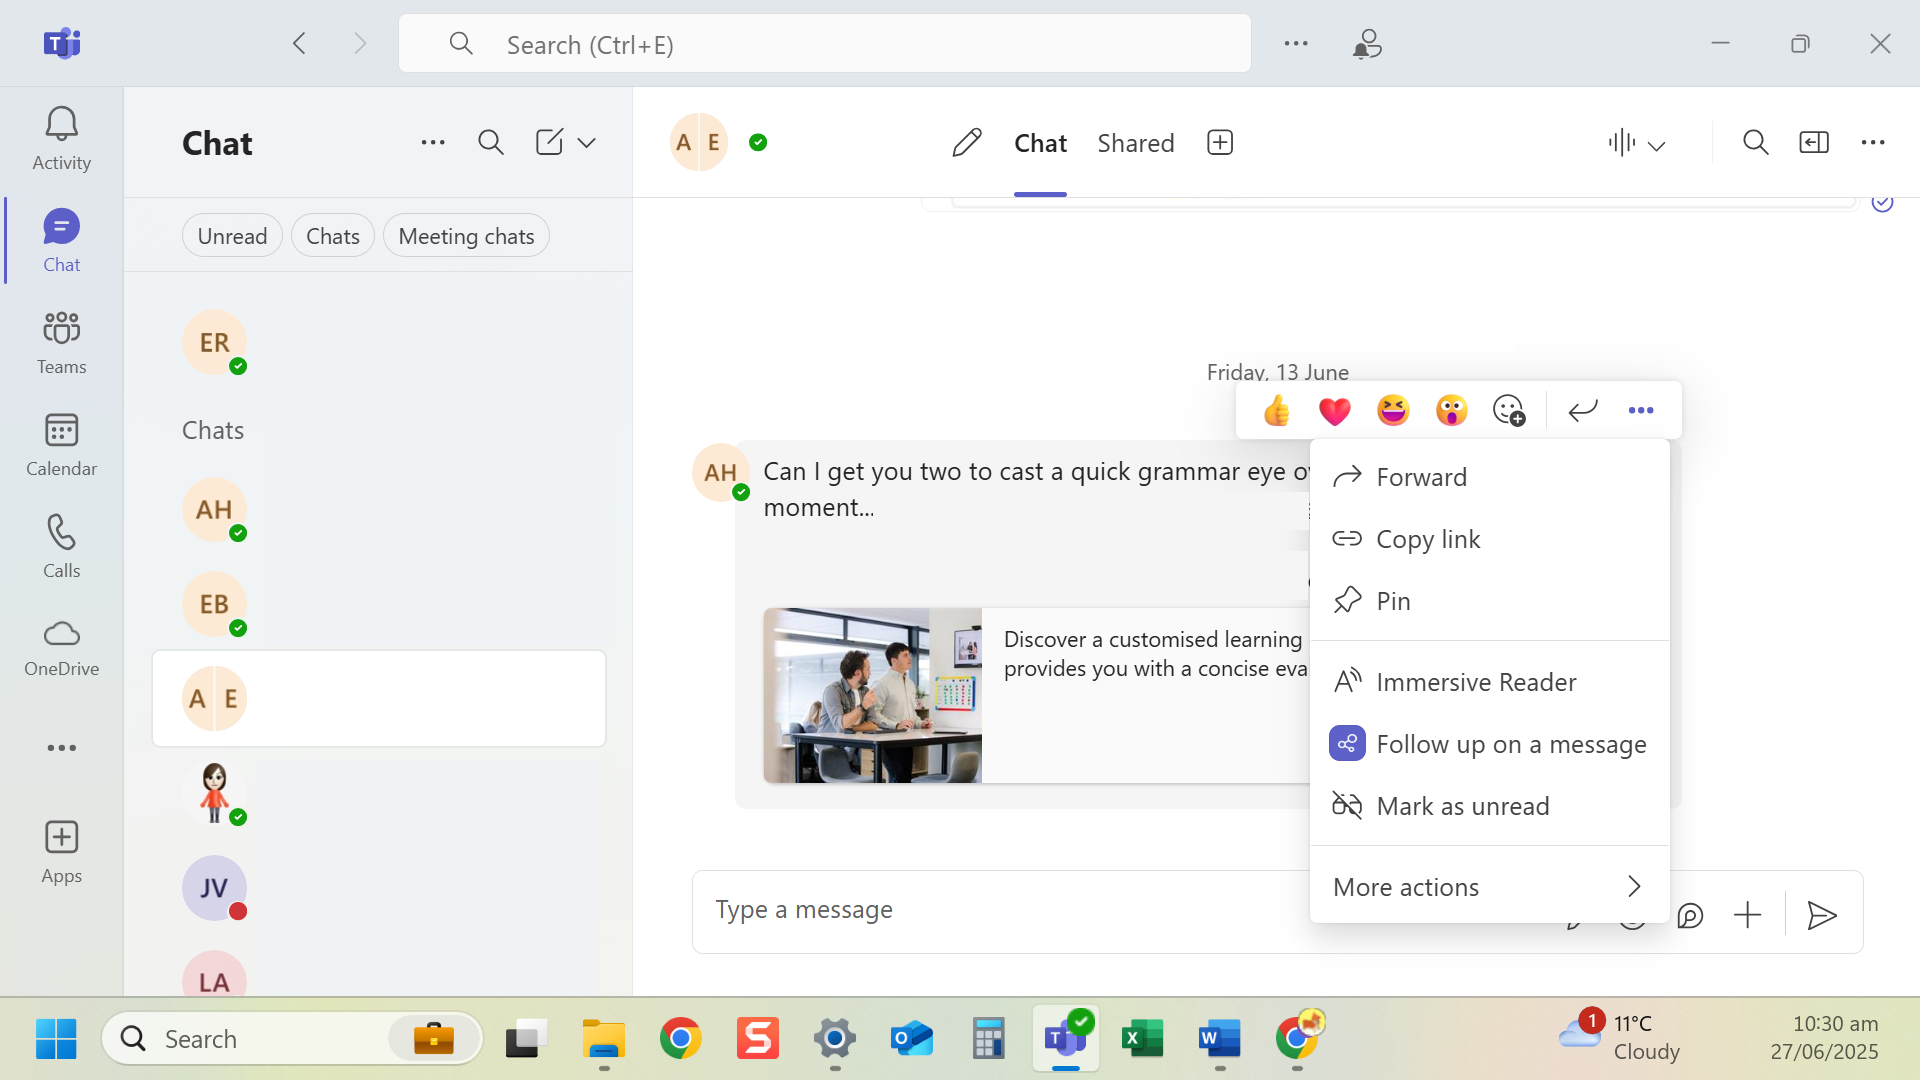1920x1080 pixels.
Task: Edit the group chat name pencil icon
Action: (966, 143)
